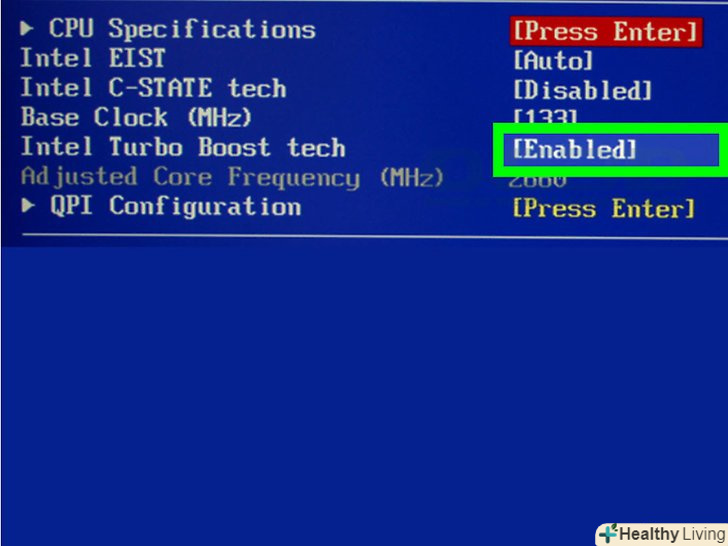
Task: Click the Healthy Living plus logo icon
Action: (608, 533)
